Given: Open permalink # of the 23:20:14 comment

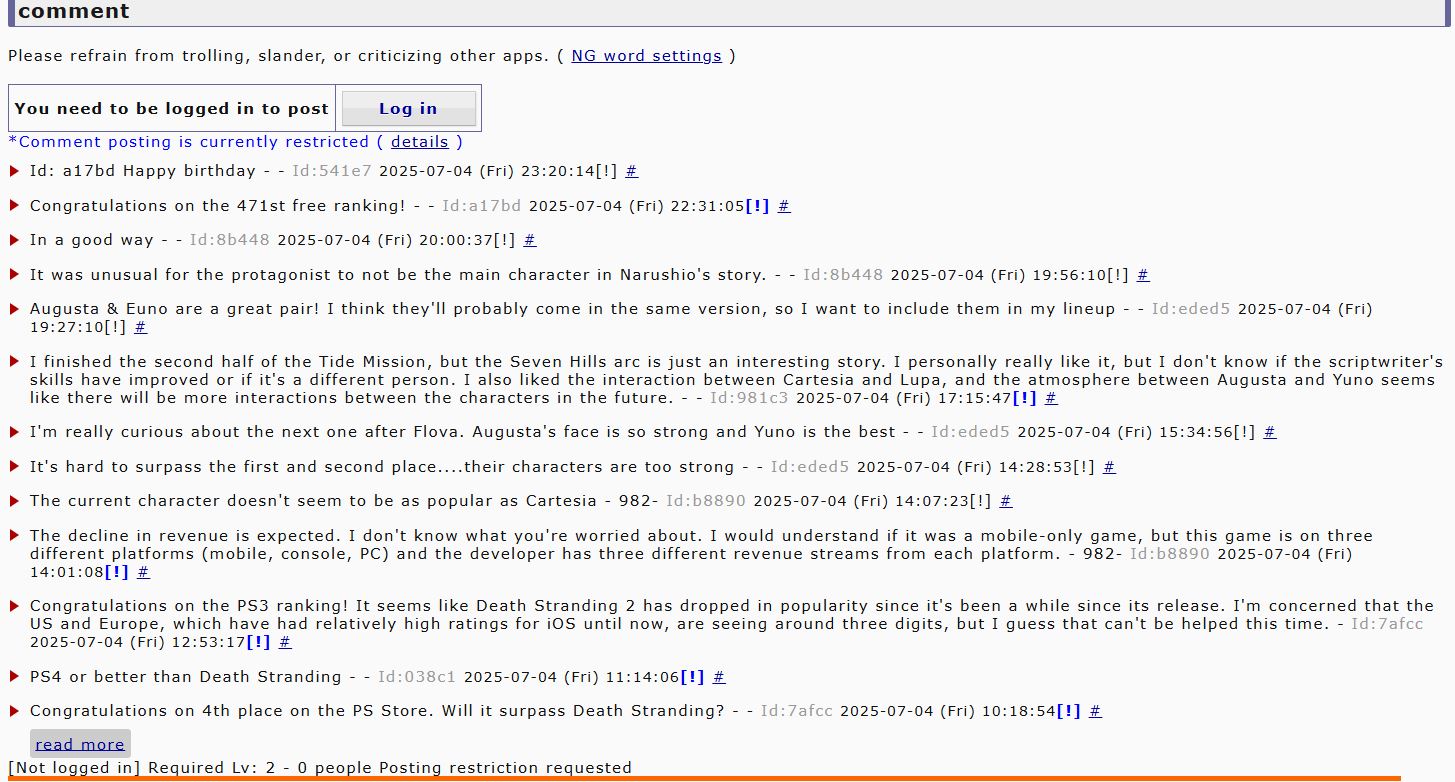Looking at the screenshot, I should [x=632, y=171].
